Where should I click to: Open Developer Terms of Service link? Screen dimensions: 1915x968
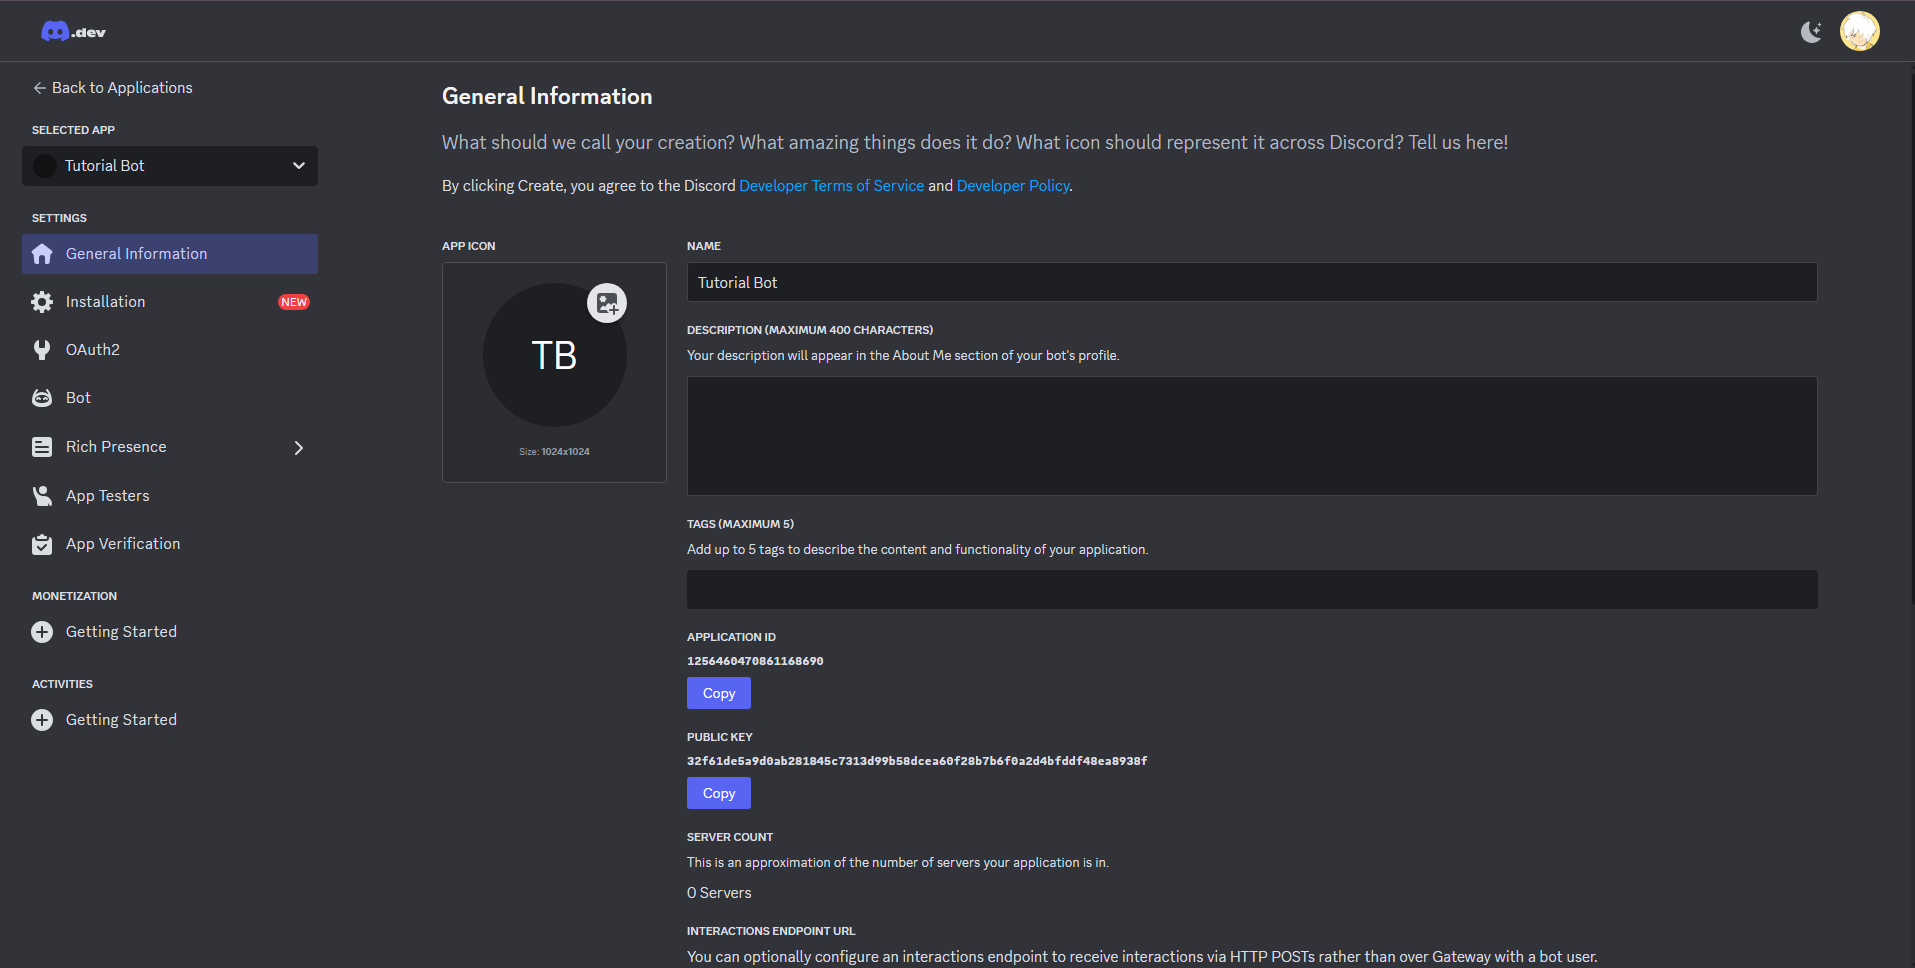(x=831, y=186)
